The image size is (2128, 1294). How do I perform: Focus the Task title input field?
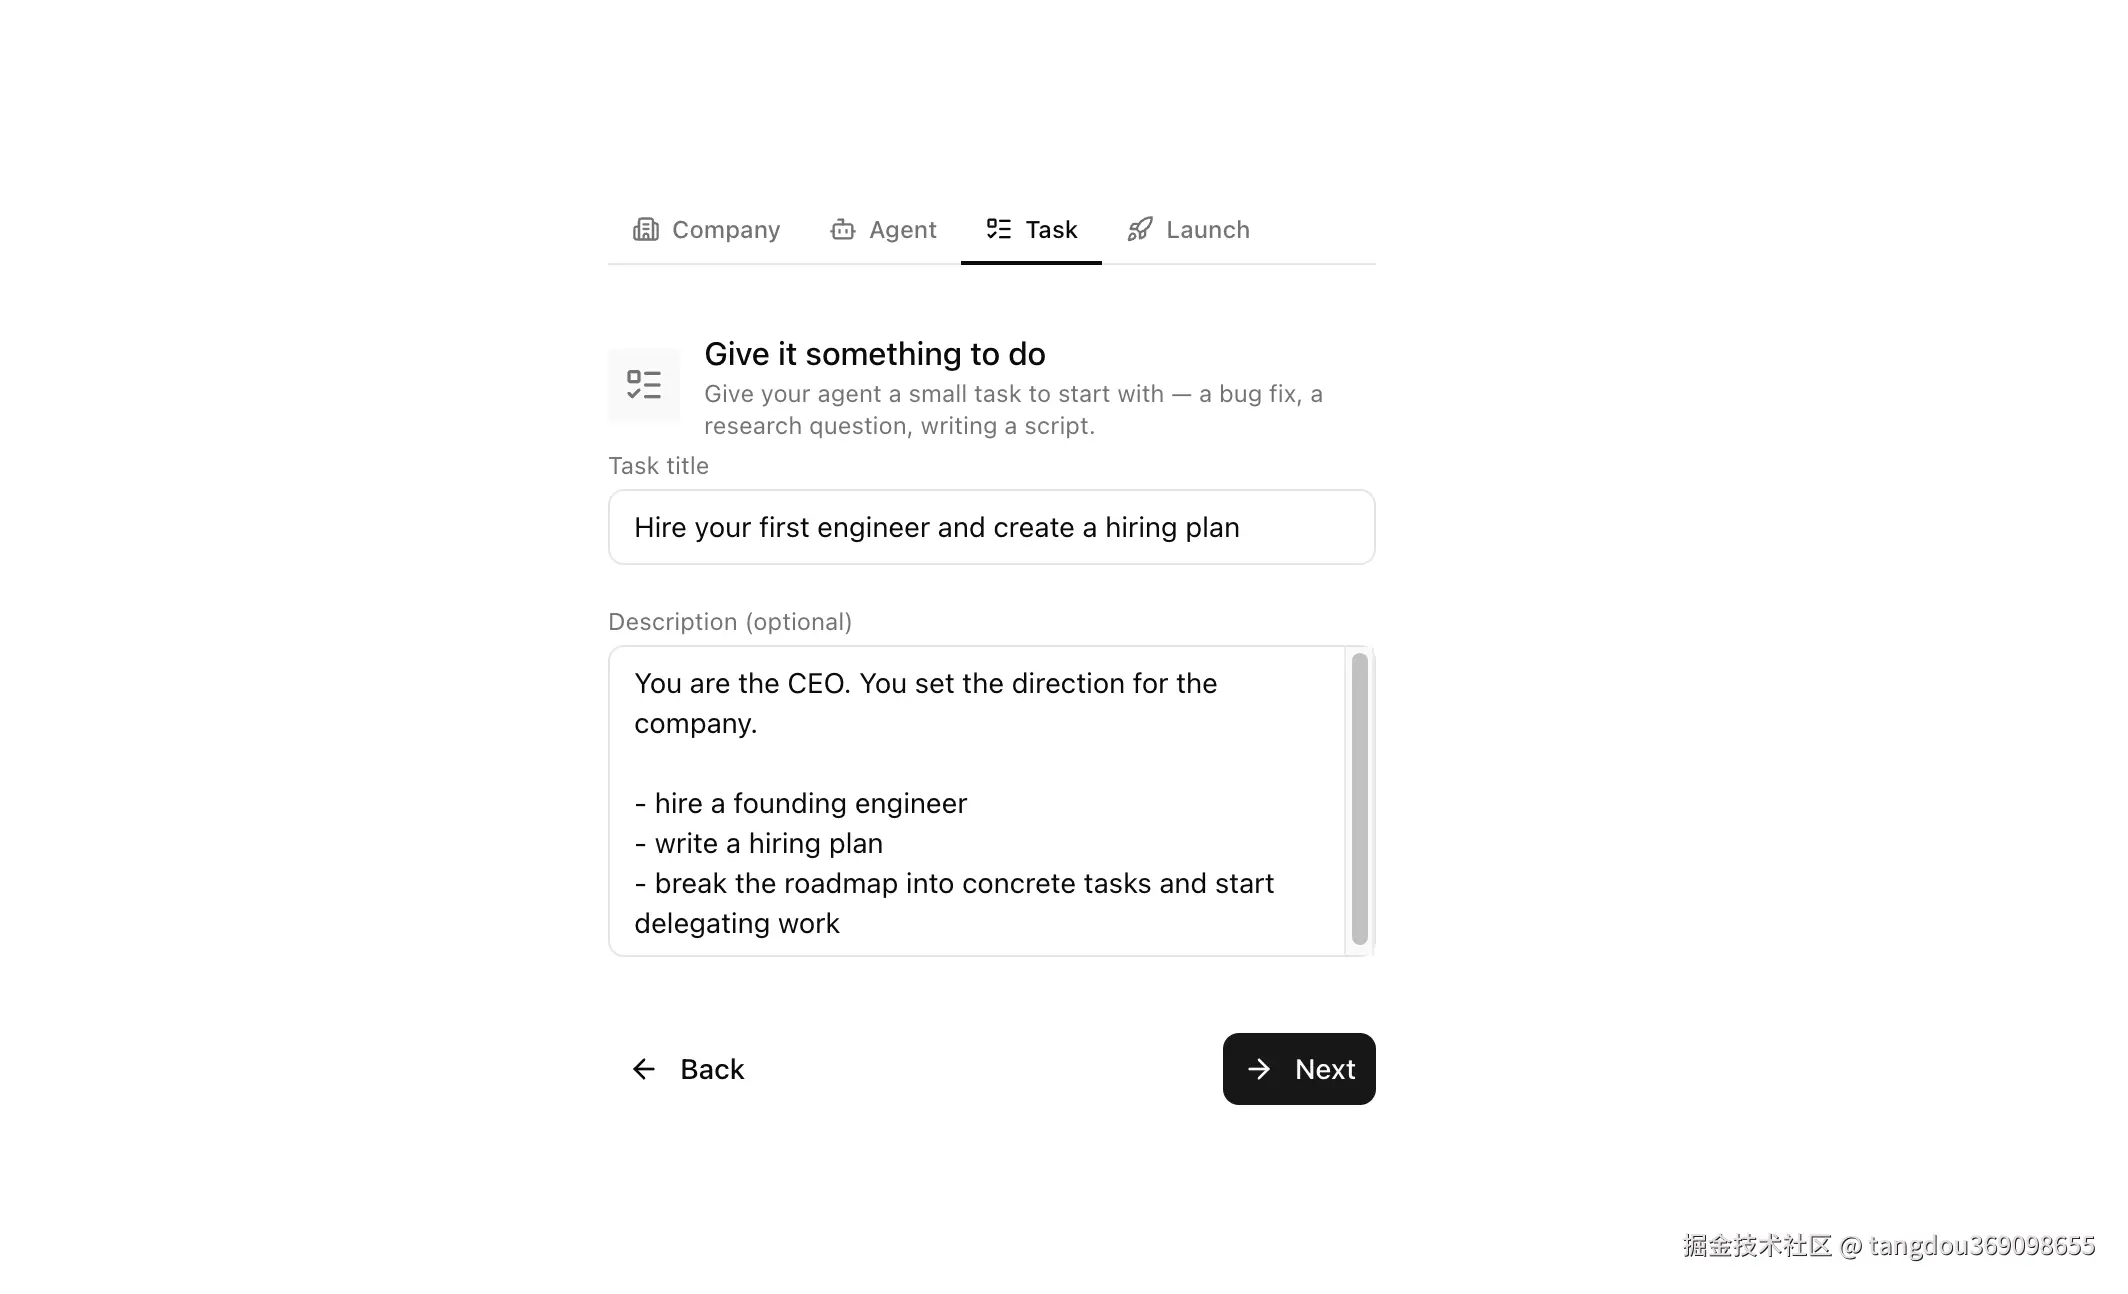pyautogui.click(x=991, y=527)
